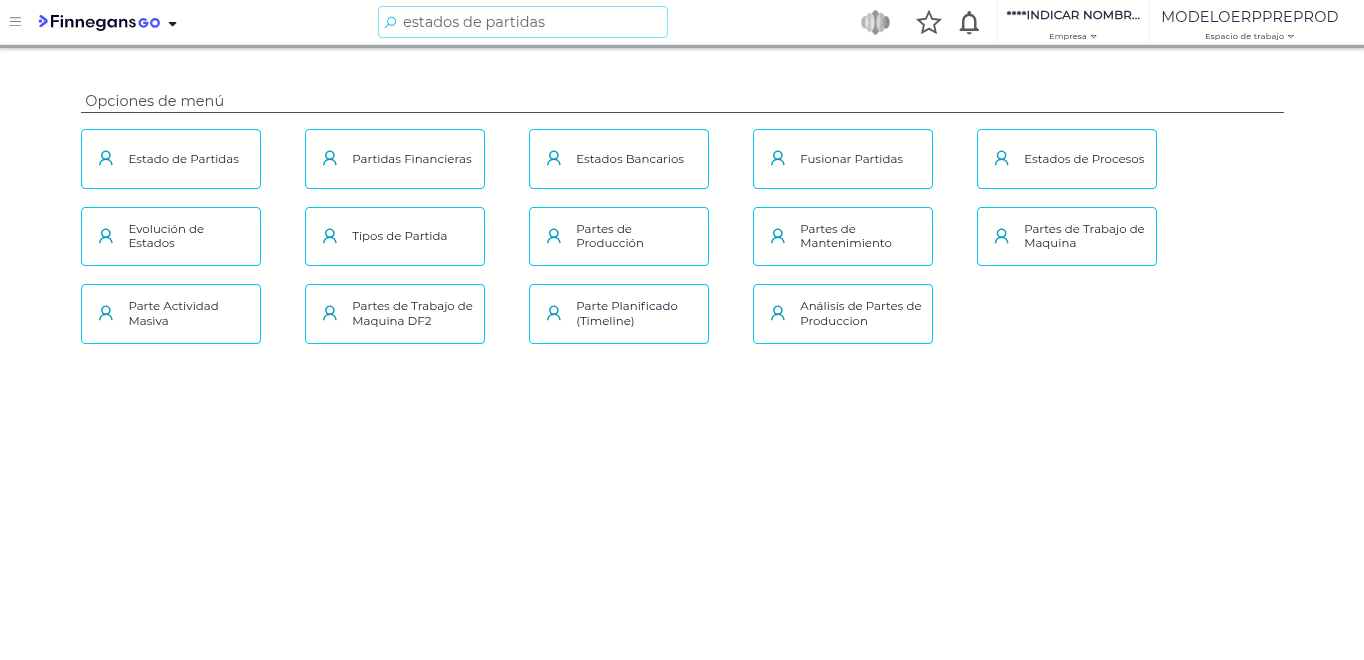Open Partidas Financieras menu option
This screenshot has height=660, width=1364.
pyautogui.click(x=395, y=159)
